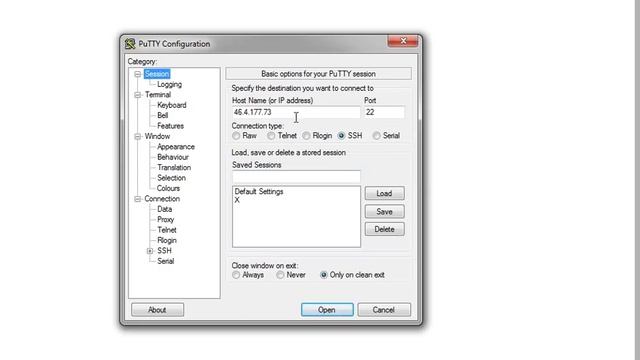This screenshot has height=360, width=640.
Task: Click the Delete session button
Action: tap(384, 229)
